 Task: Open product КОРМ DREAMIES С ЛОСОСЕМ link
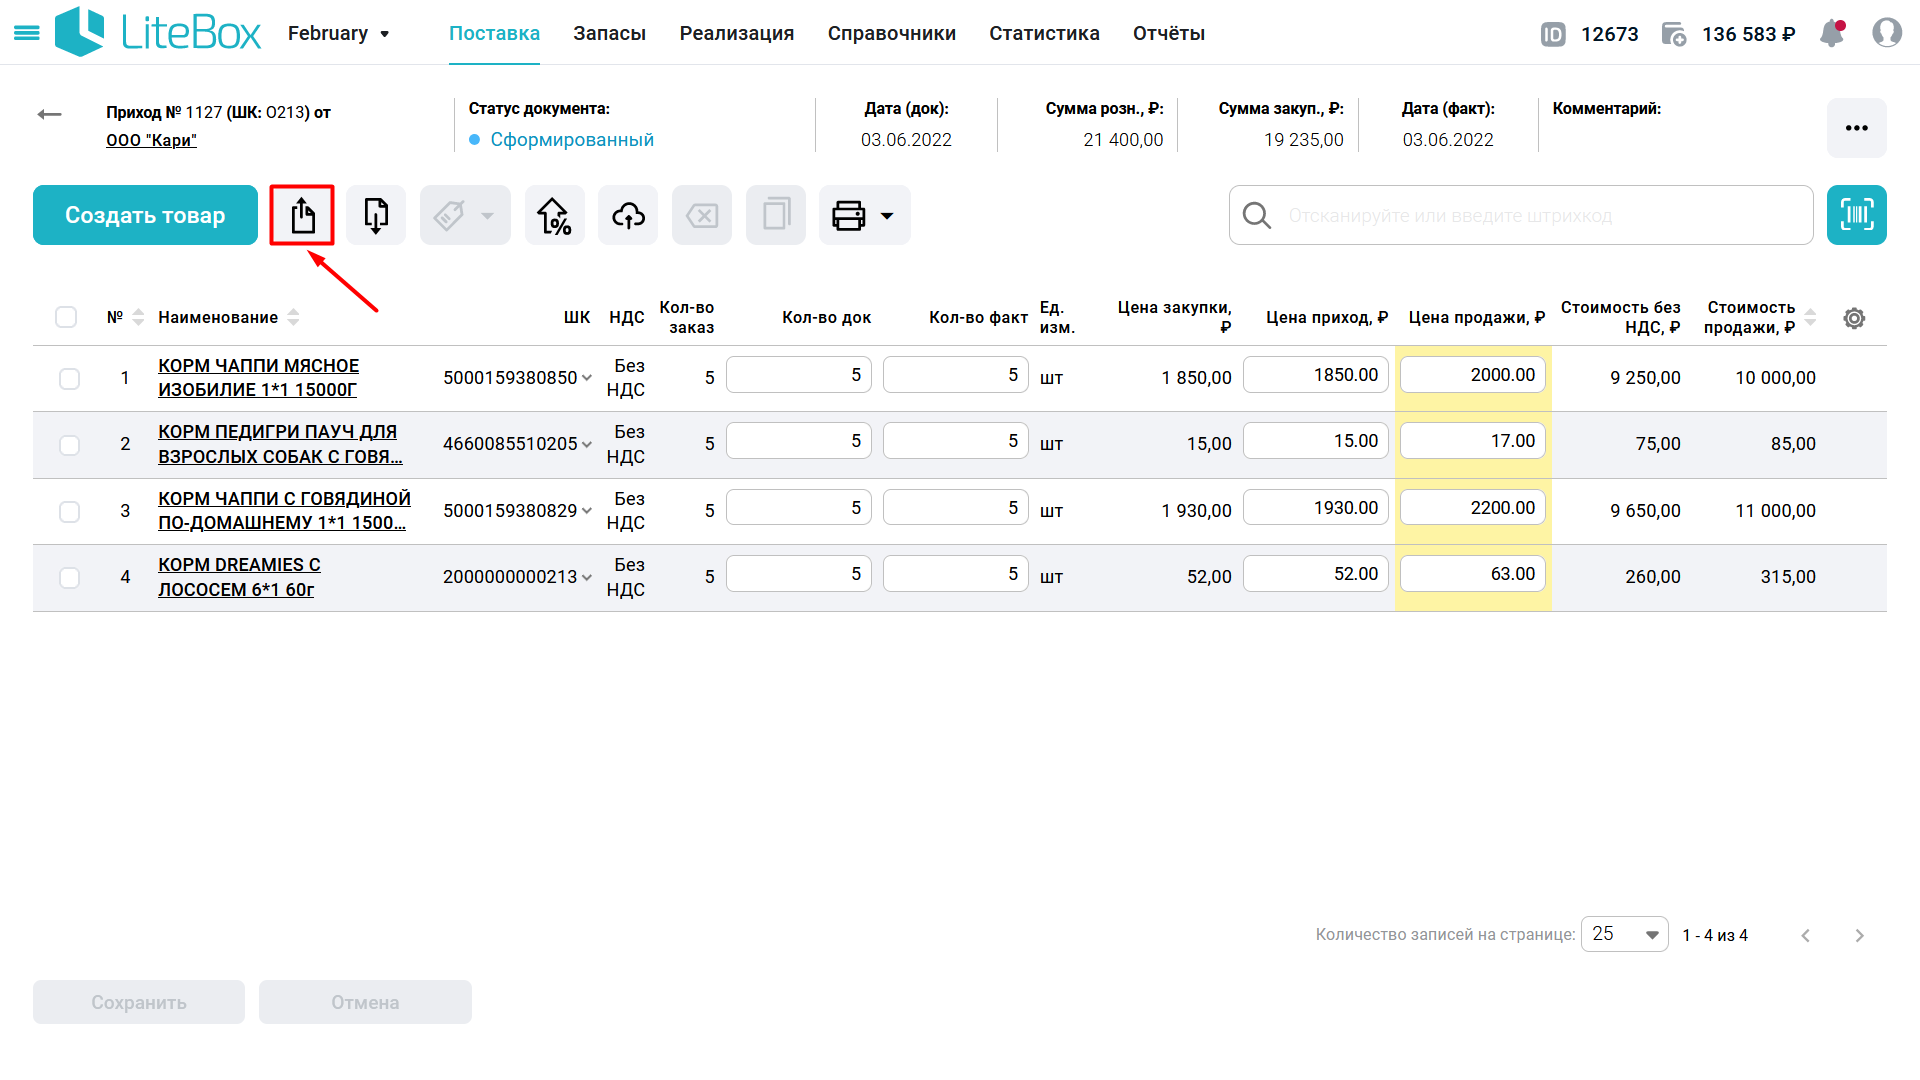coord(239,577)
